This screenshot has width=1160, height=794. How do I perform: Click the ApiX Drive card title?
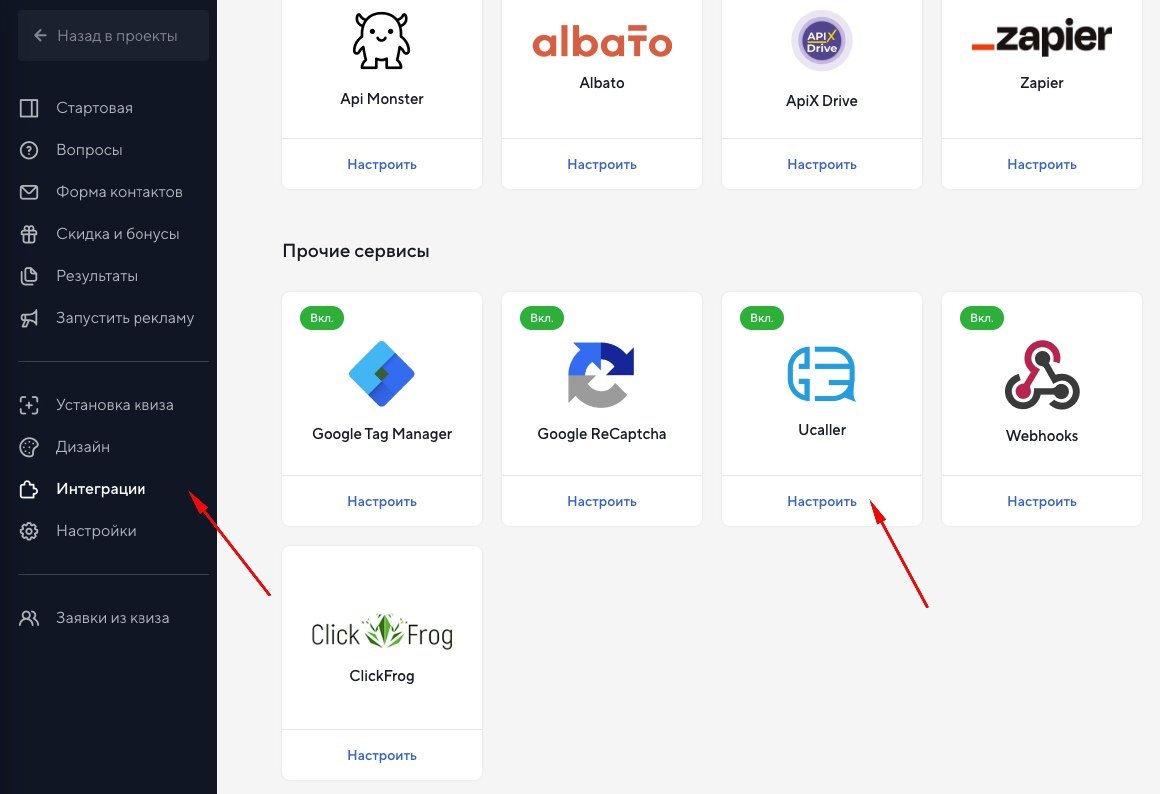pyautogui.click(x=822, y=101)
